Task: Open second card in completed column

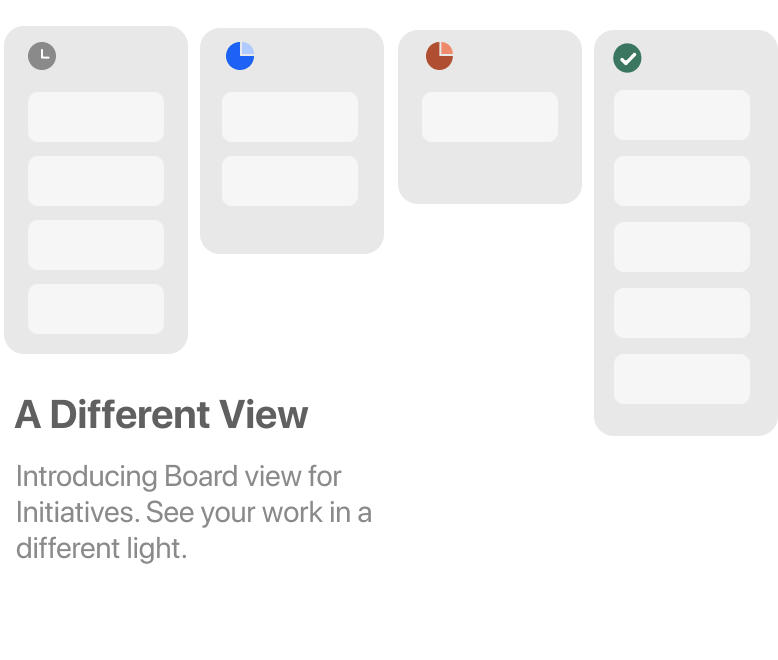Action: pyautogui.click(x=682, y=181)
